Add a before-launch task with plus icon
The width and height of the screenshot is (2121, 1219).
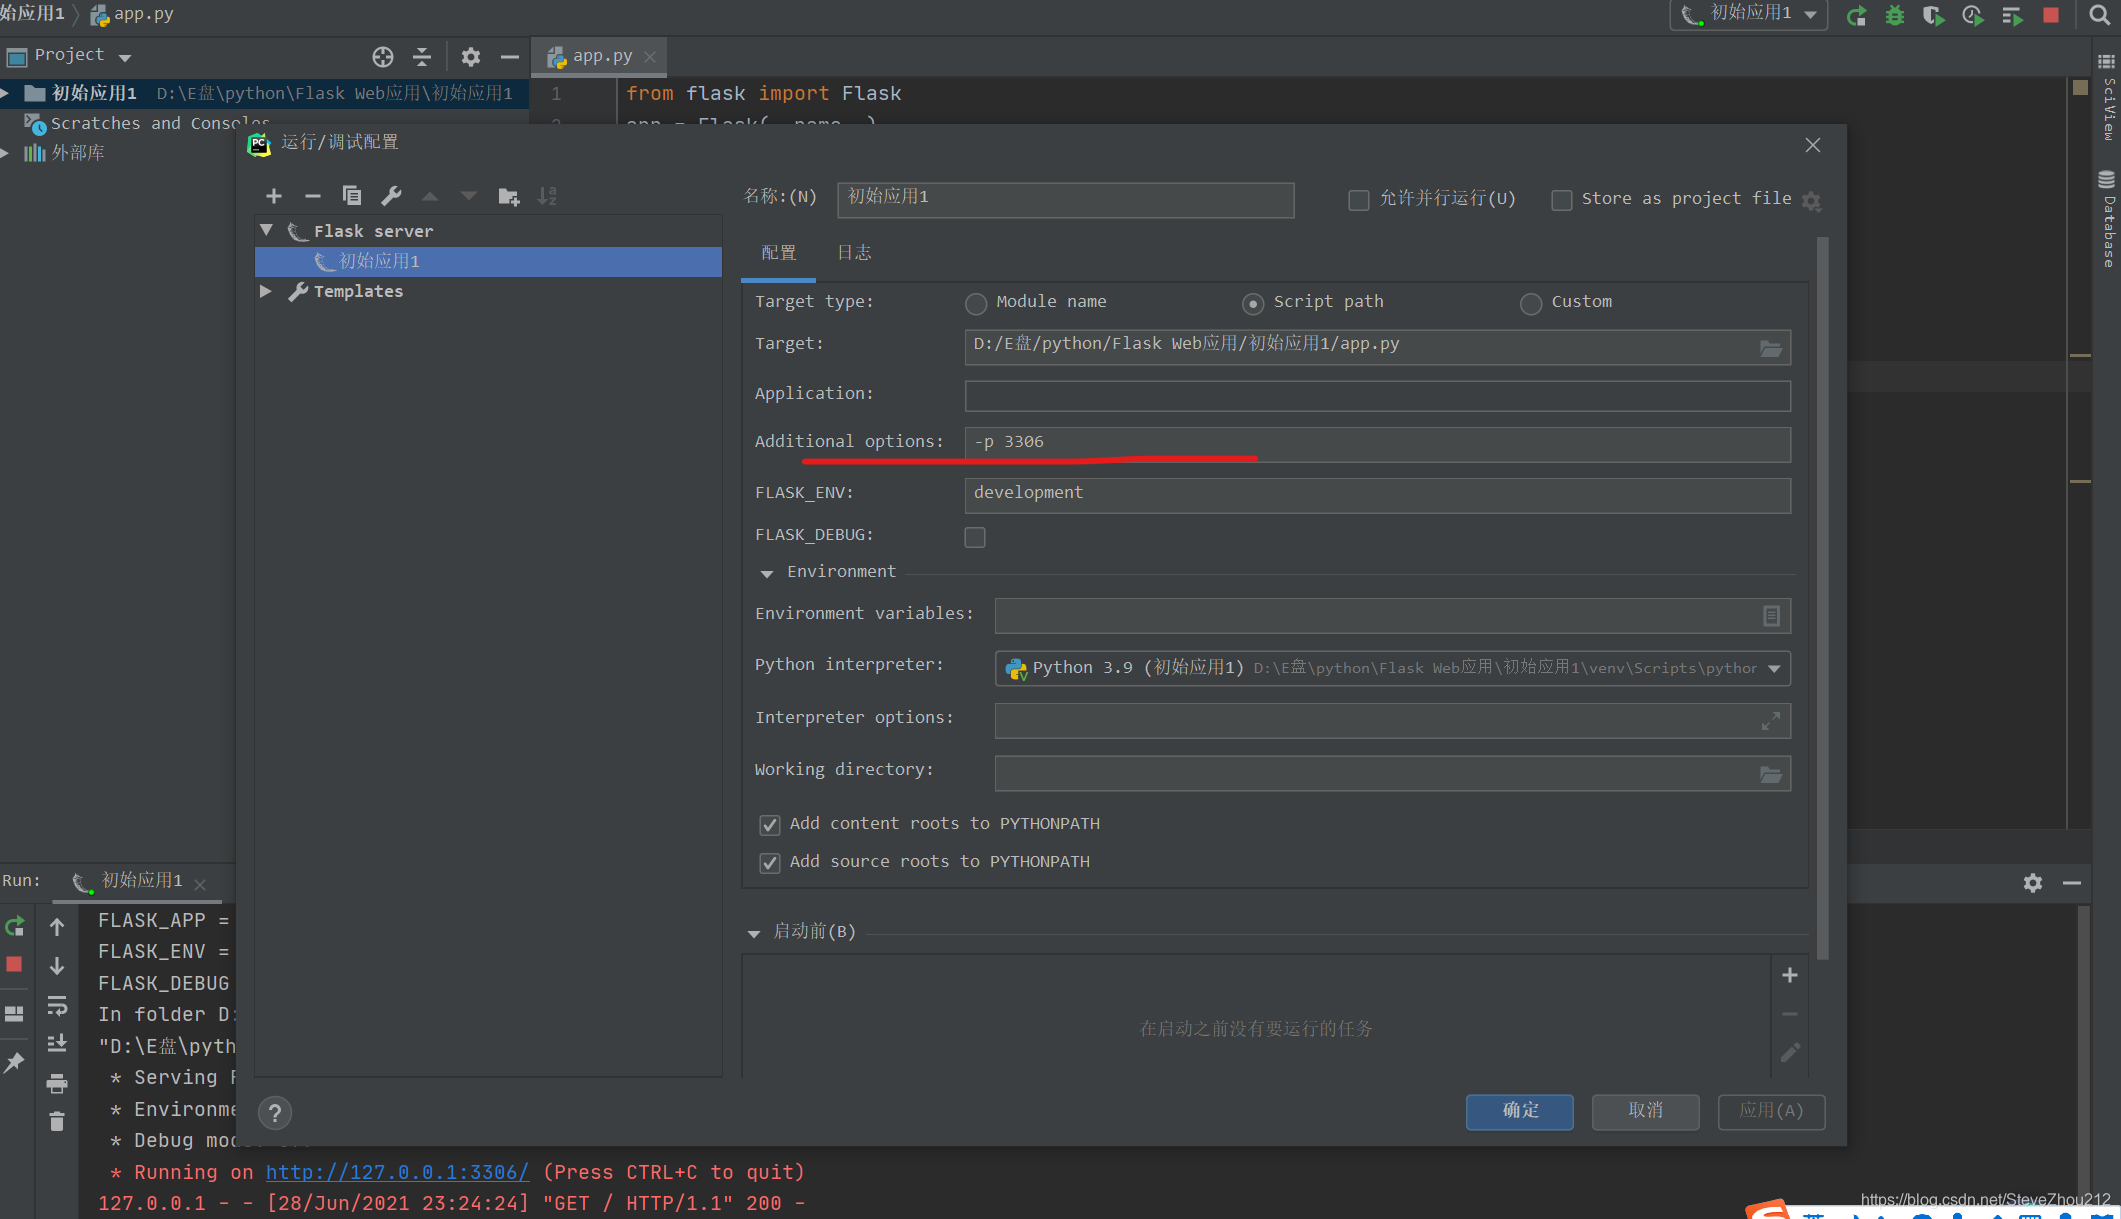(1790, 975)
